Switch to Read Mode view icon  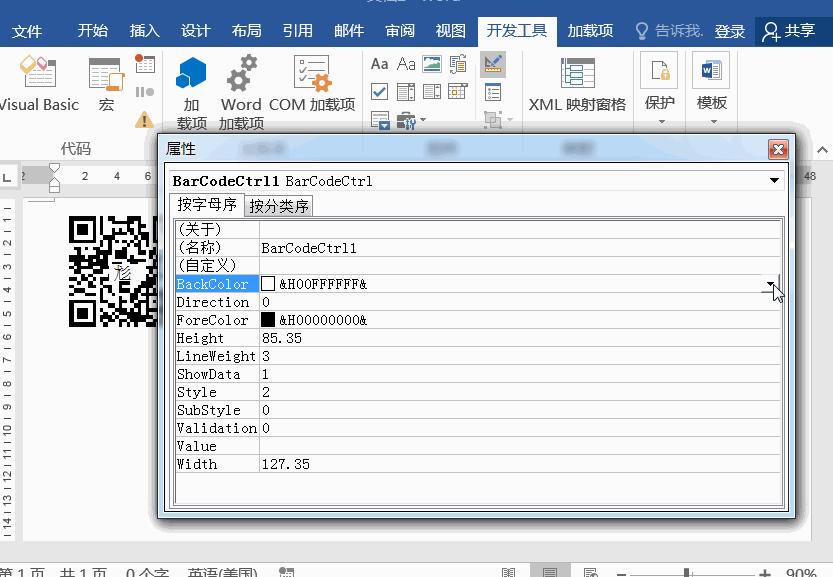508,573
